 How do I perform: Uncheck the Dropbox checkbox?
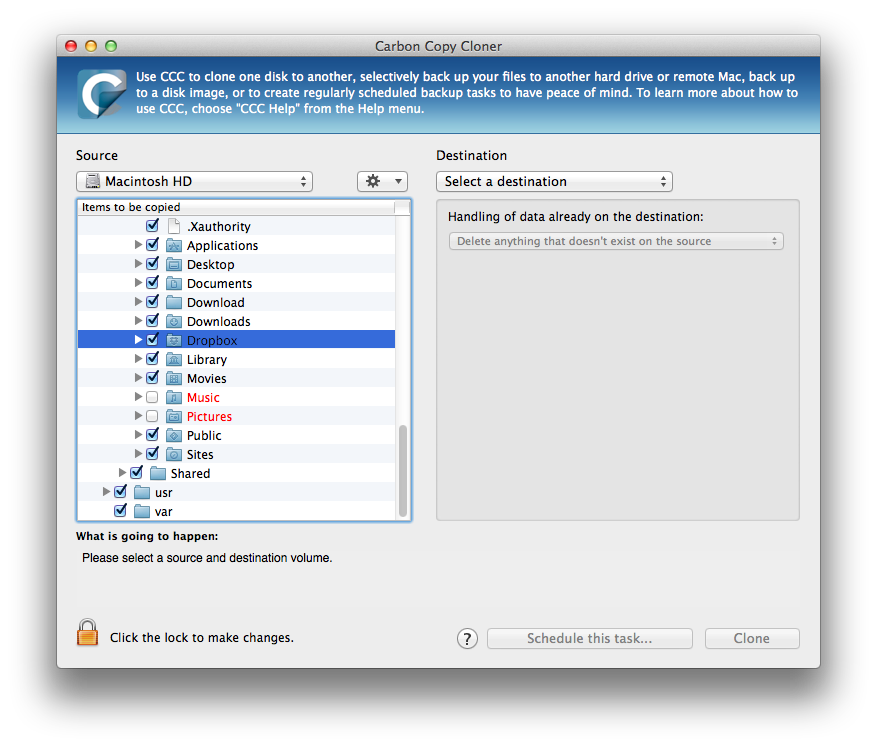coord(152,339)
